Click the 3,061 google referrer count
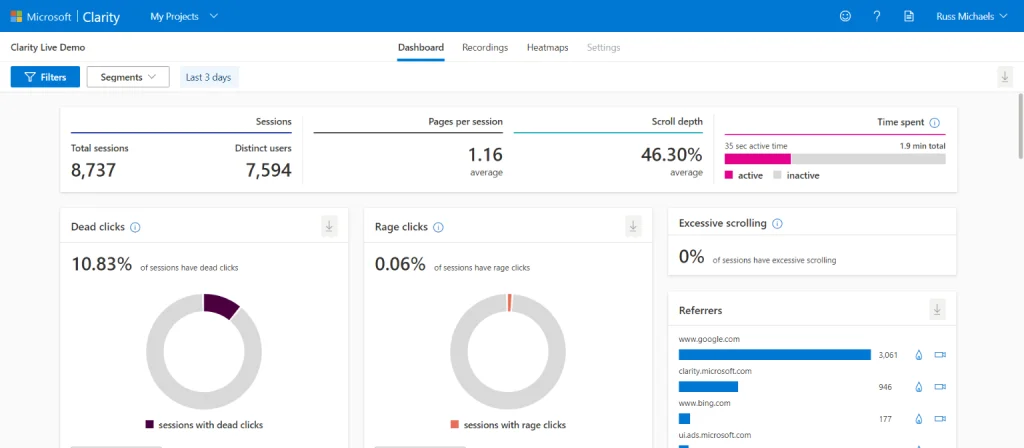The height and width of the screenshot is (448, 1024). point(888,355)
